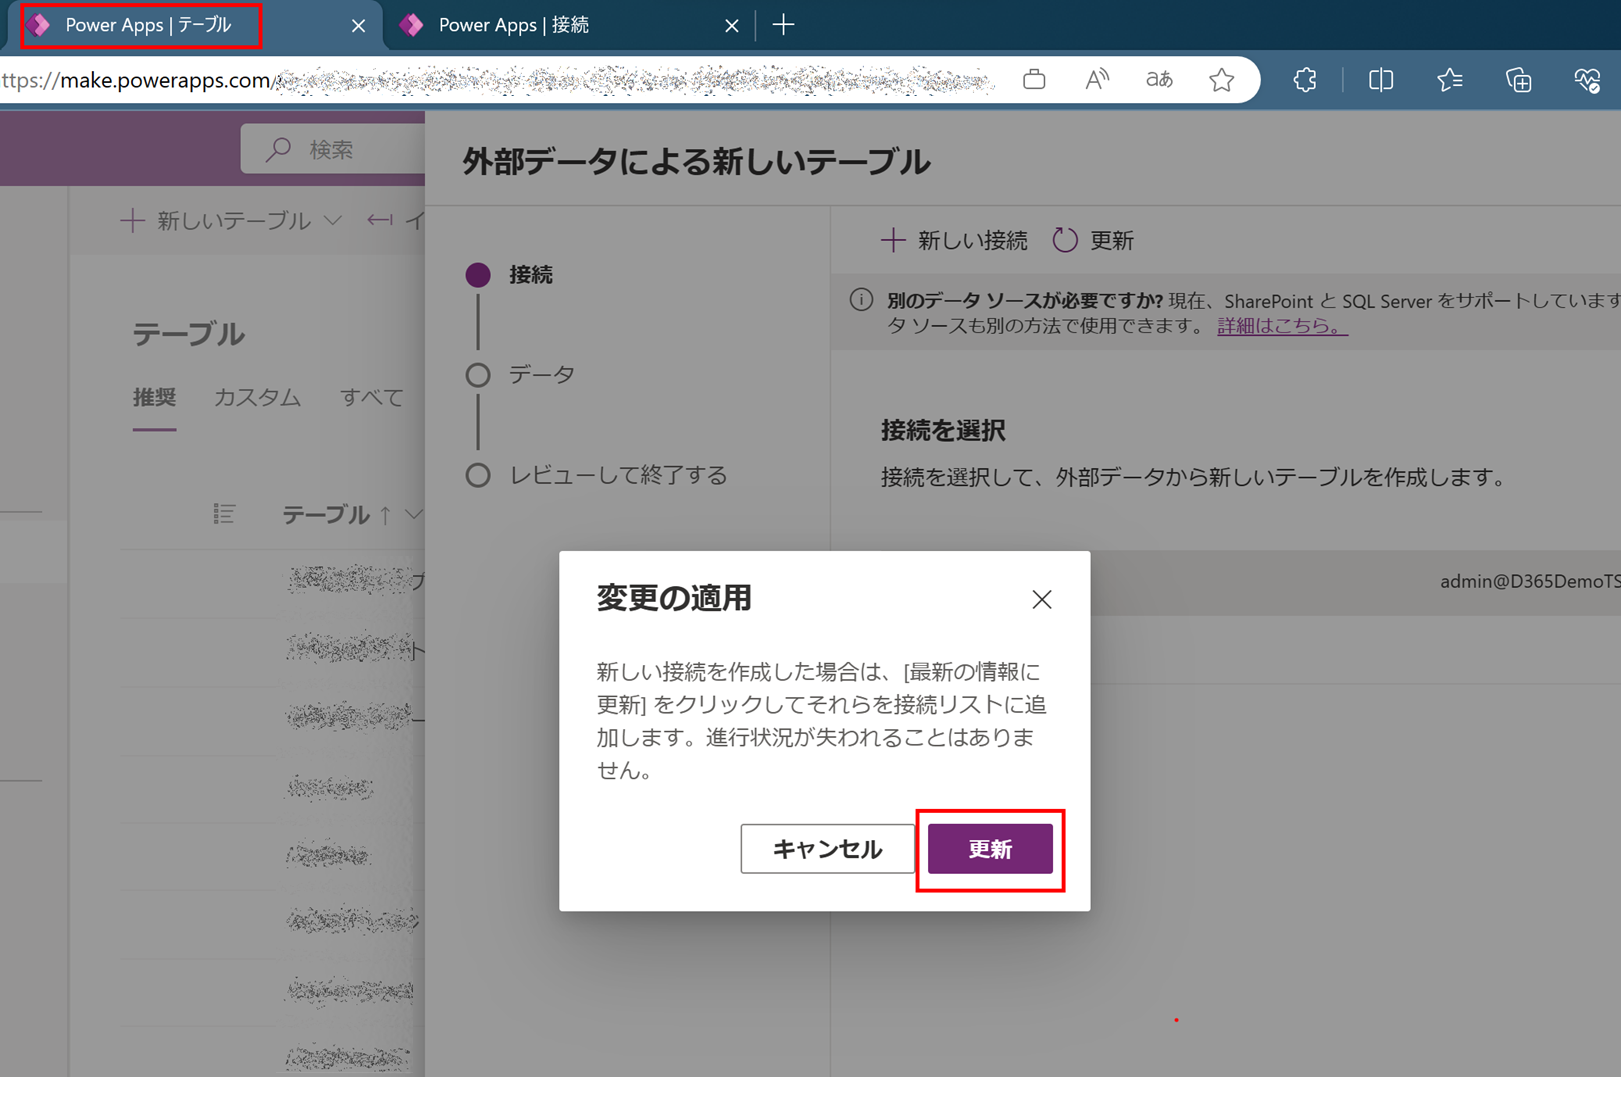Click the plus icon for 新しい接続
The width and height of the screenshot is (1621, 1098).
893,240
